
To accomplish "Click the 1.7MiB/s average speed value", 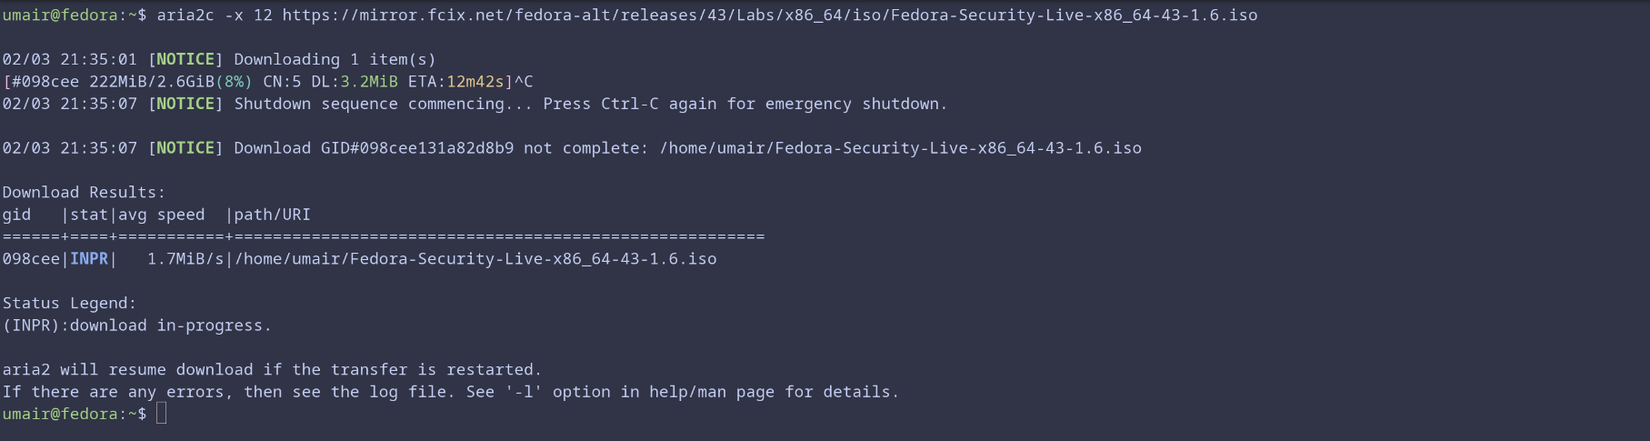I will [x=185, y=259].
